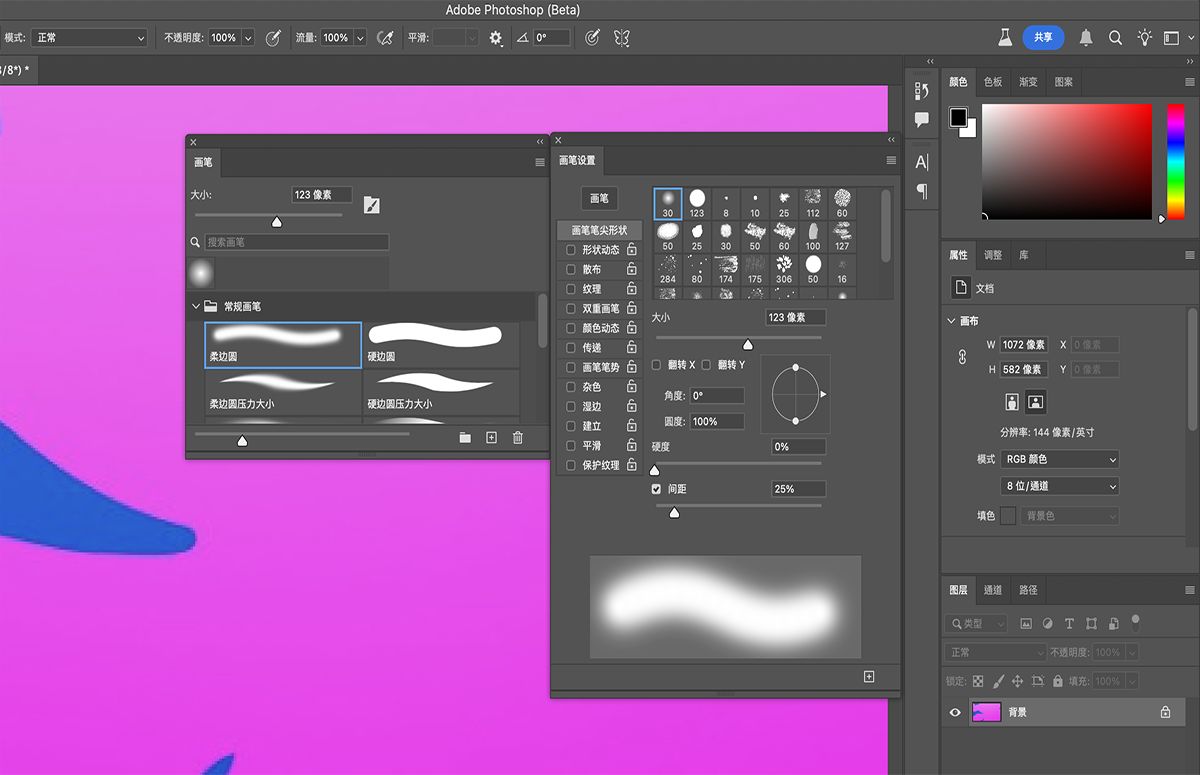Open the Brush Settings panel menu
This screenshot has height=775, width=1200.
pos(891,160)
